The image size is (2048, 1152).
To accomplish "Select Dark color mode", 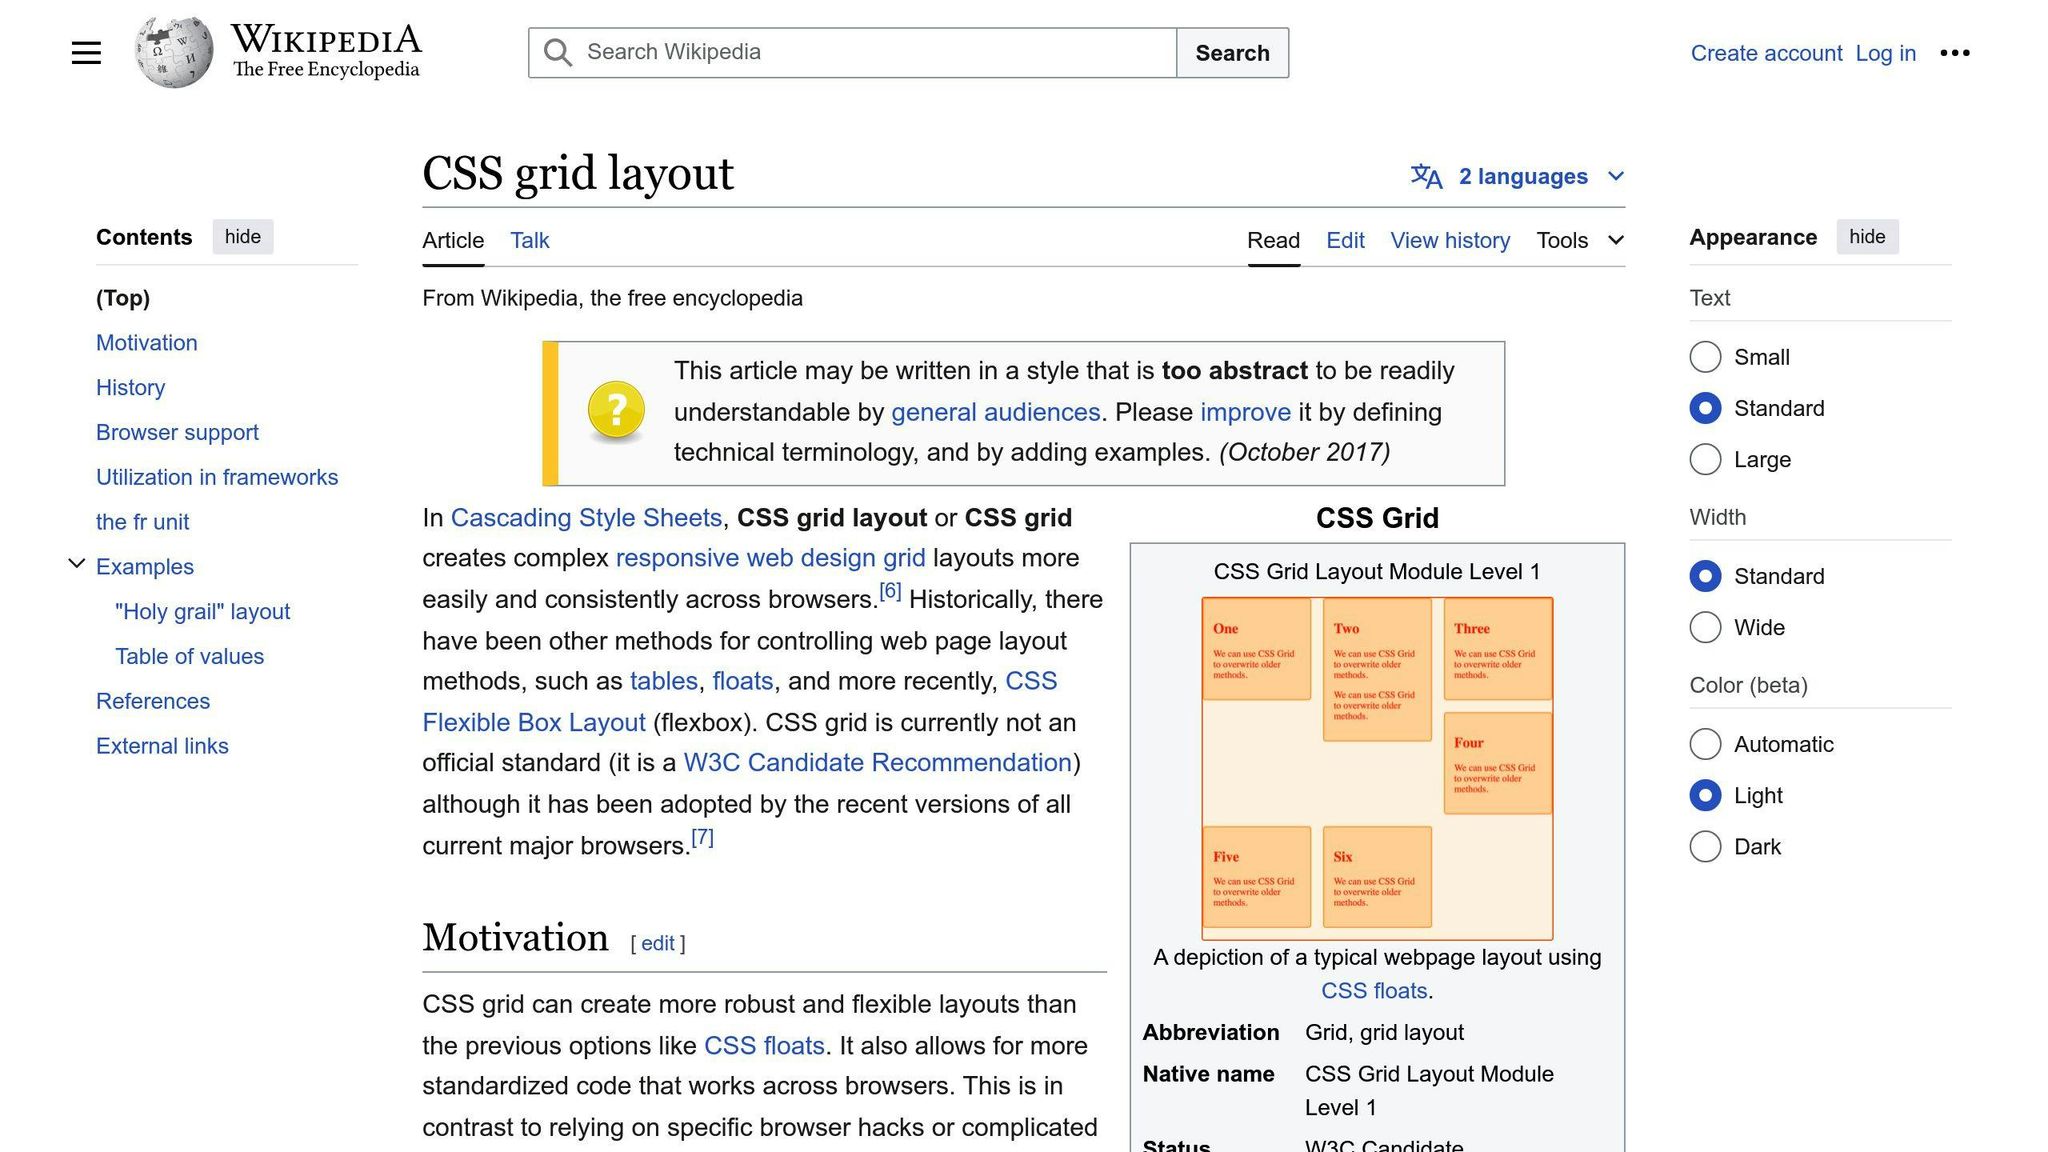I will (x=1705, y=846).
